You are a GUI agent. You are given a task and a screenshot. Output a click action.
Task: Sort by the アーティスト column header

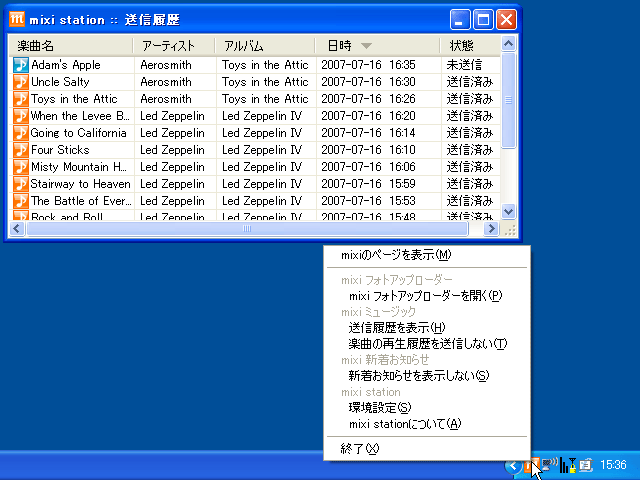[174, 46]
